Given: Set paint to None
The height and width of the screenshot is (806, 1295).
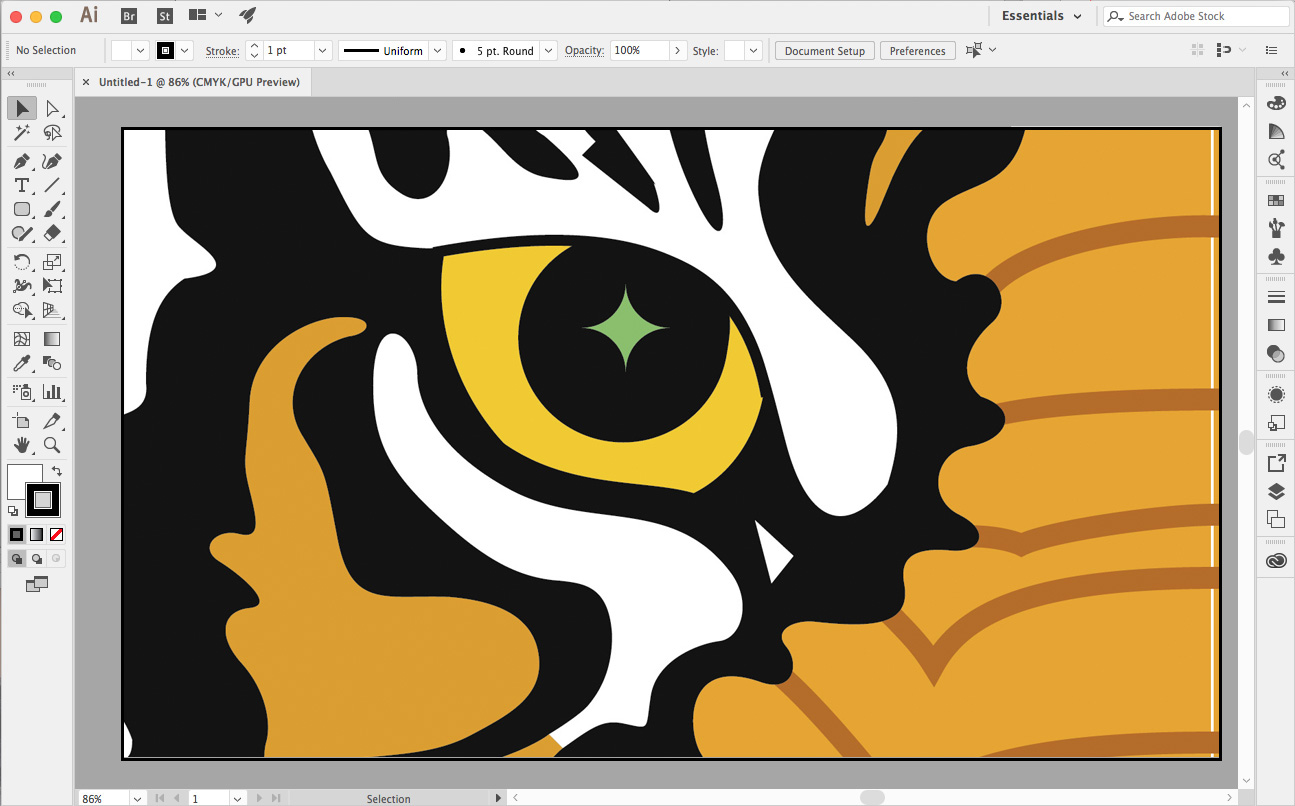Looking at the screenshot, I should pyautogui.click(x=56, y=534).
